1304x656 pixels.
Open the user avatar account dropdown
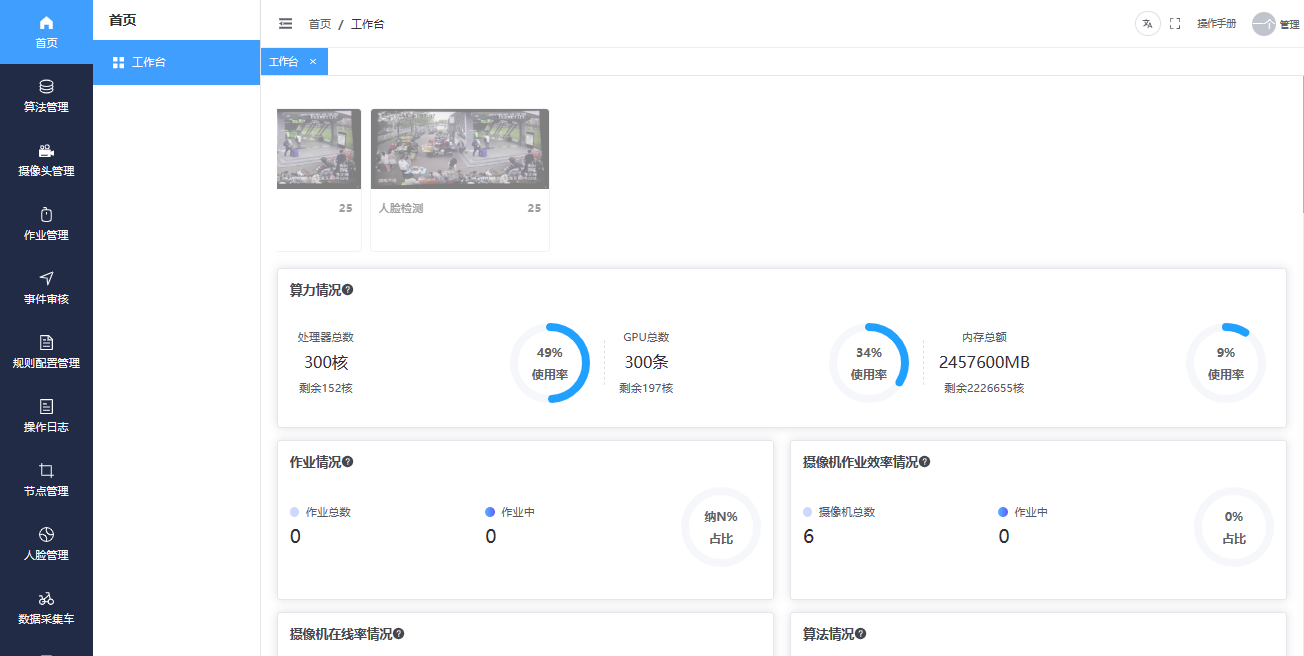[1265, 24]
